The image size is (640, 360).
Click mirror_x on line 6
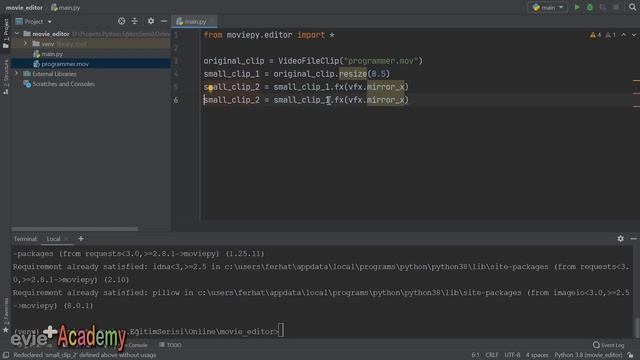(x=385, y=100)
